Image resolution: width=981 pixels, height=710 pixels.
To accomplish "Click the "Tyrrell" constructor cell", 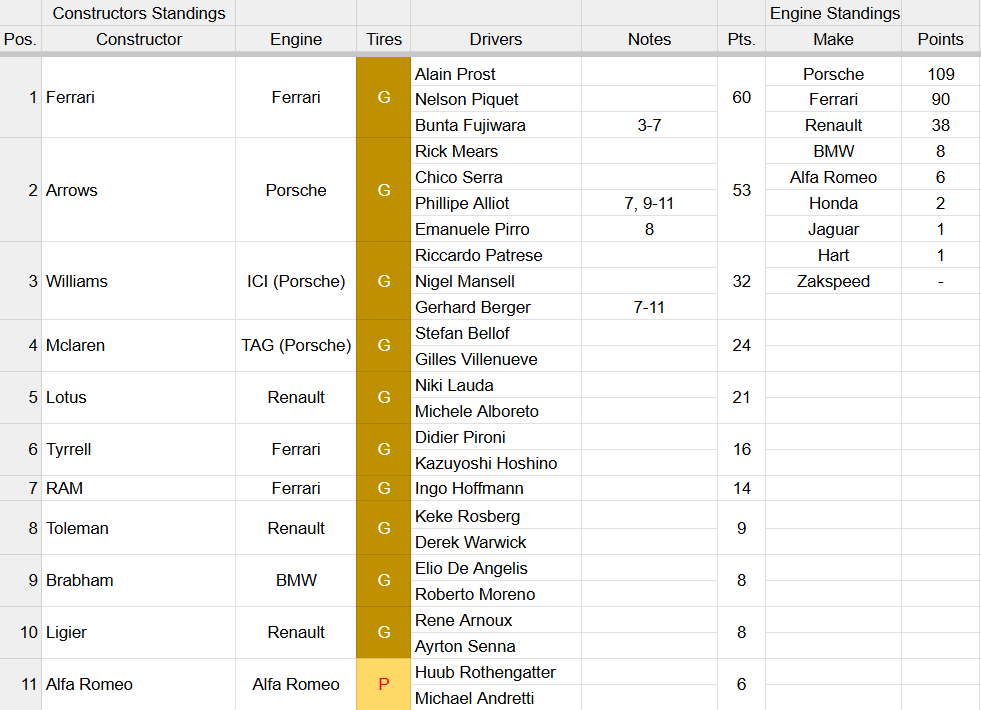I will point(139,449).
